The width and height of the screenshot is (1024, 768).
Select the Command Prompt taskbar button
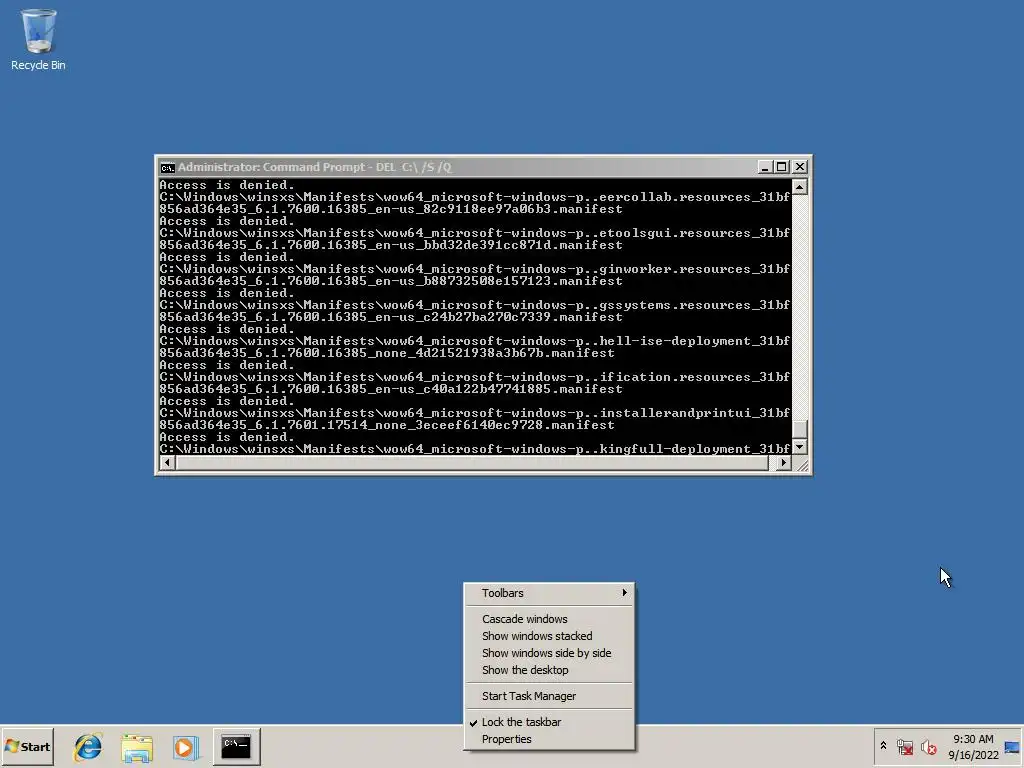(236, 746)
